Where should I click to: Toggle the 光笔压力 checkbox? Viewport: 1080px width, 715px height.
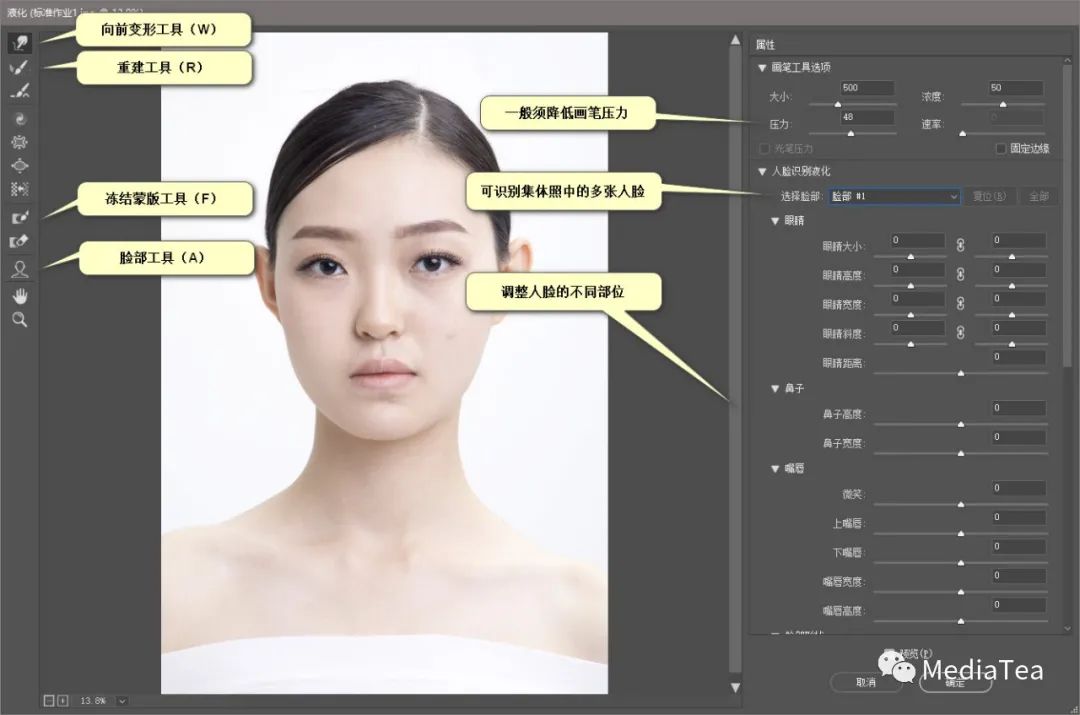(764, 149)
